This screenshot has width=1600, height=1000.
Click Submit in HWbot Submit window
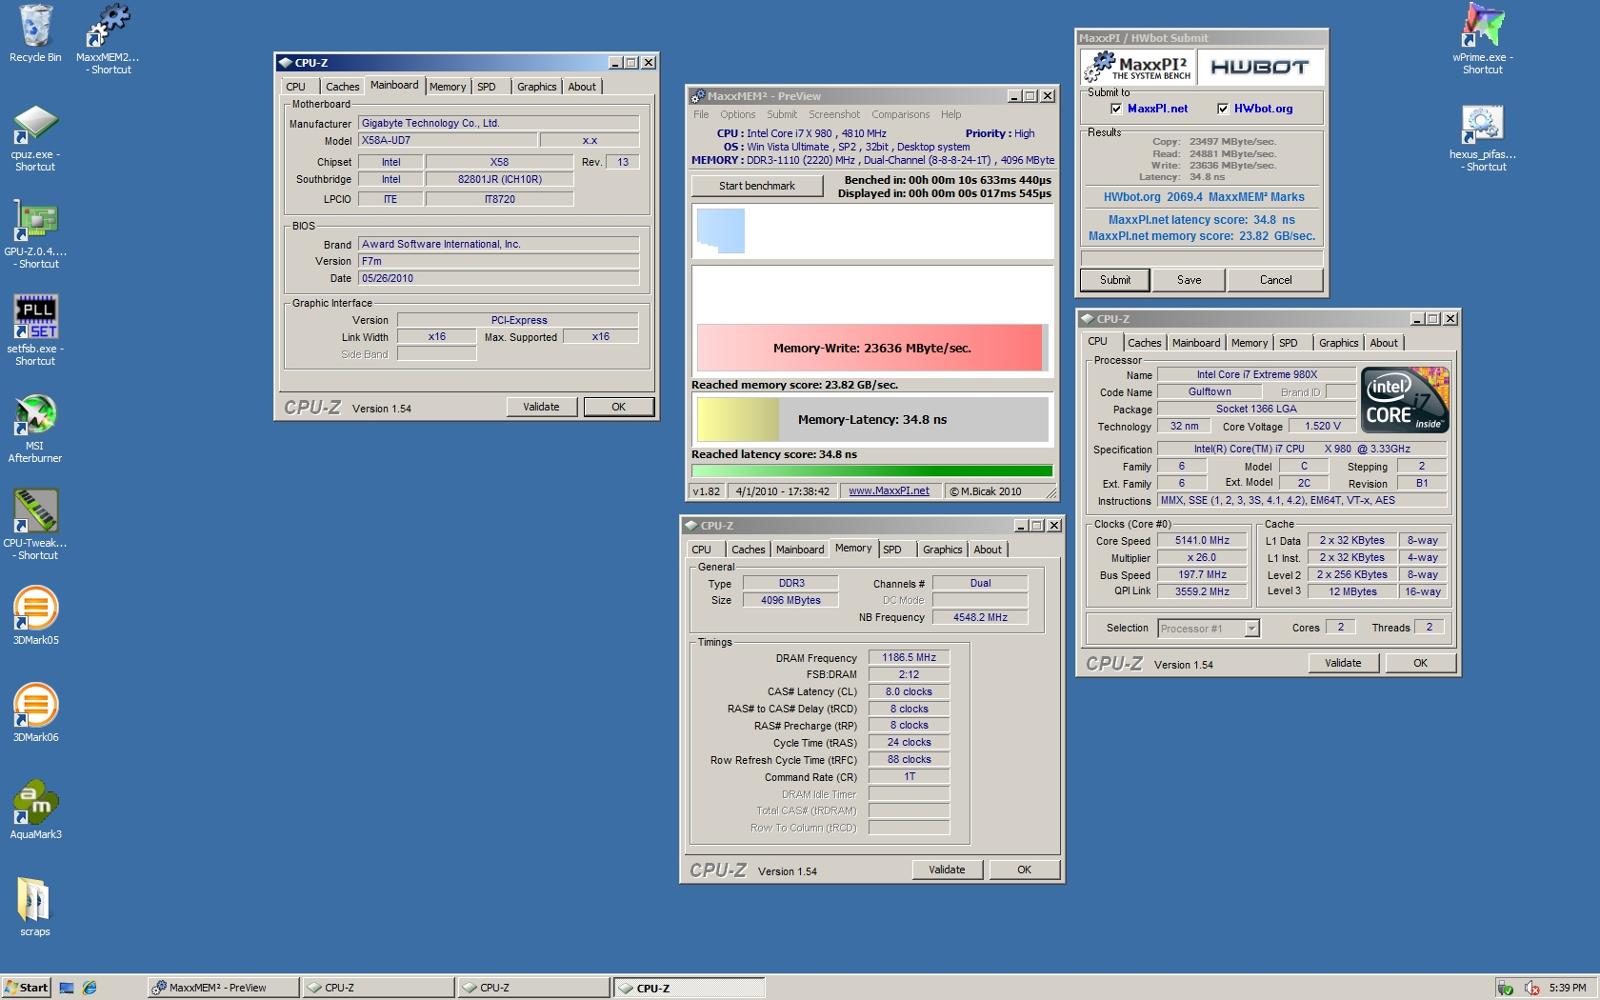[1115, 280]
